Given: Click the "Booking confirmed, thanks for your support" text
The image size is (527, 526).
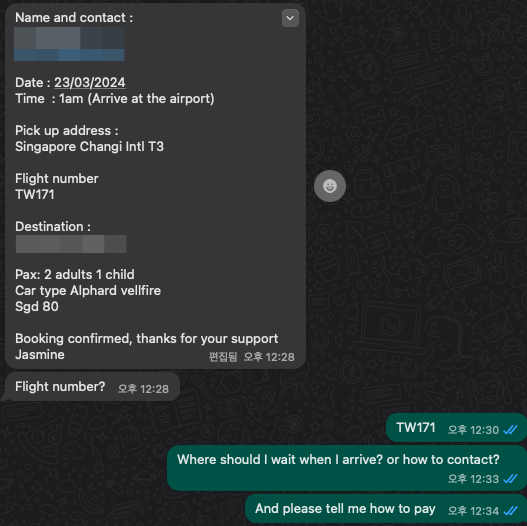Looking at the screenshot, I should (x=147, y=338).
